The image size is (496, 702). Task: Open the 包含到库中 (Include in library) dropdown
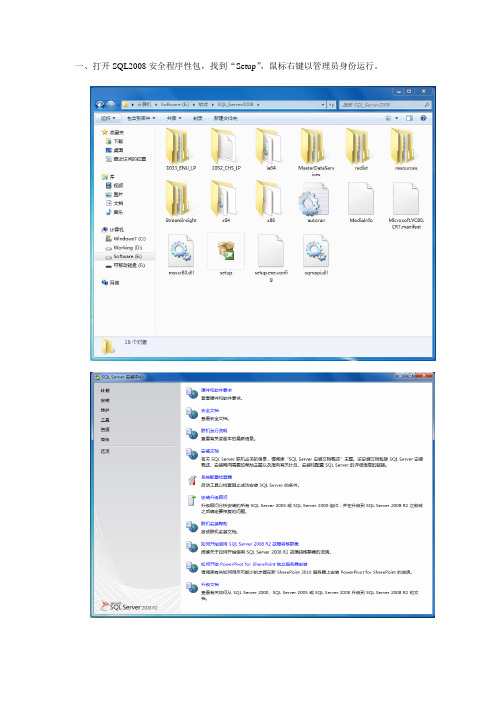tap(141, 118)
